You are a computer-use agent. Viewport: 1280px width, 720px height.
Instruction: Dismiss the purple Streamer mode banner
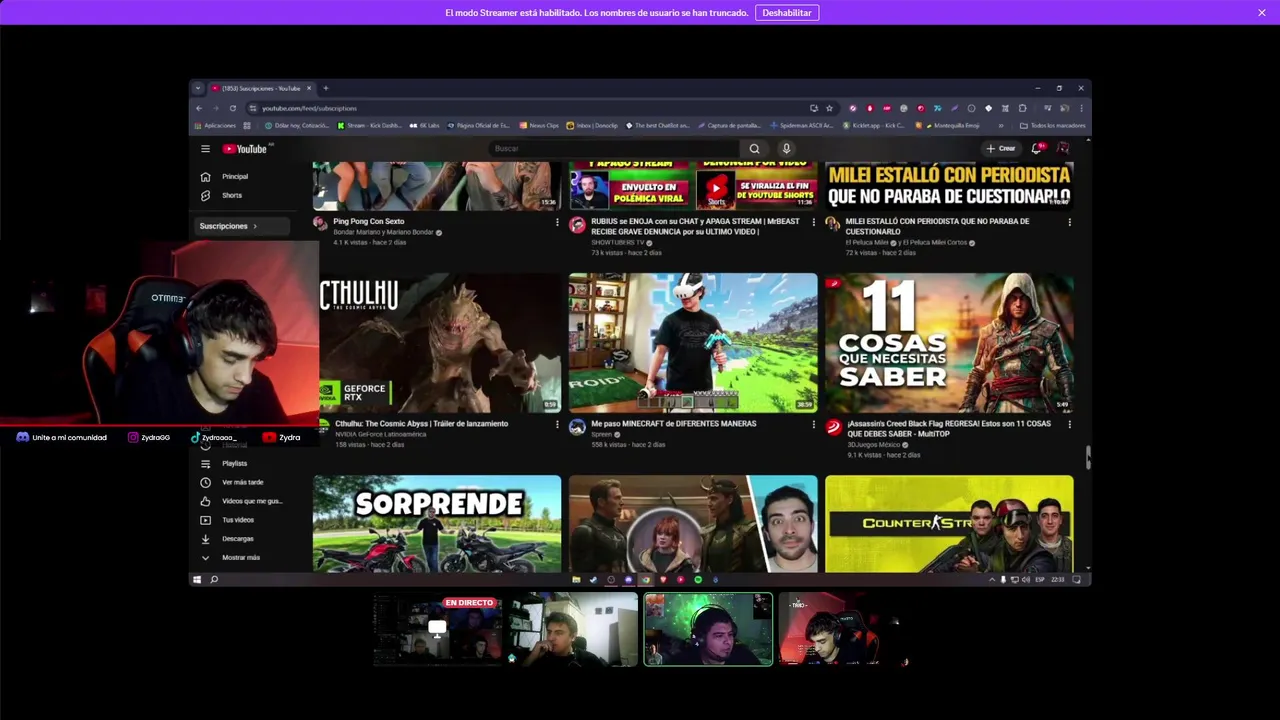[1262, 13]
